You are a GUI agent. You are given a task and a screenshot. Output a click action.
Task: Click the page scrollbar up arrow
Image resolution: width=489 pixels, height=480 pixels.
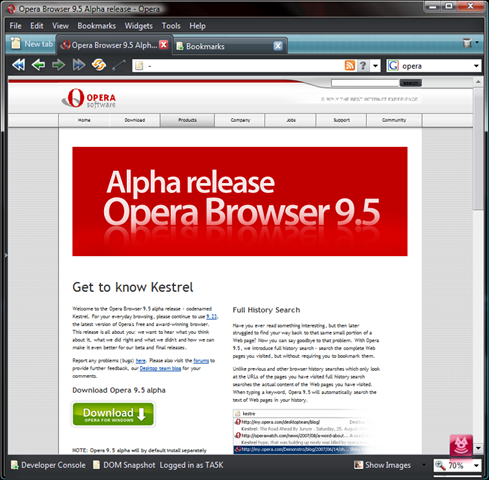pos(478,82)
